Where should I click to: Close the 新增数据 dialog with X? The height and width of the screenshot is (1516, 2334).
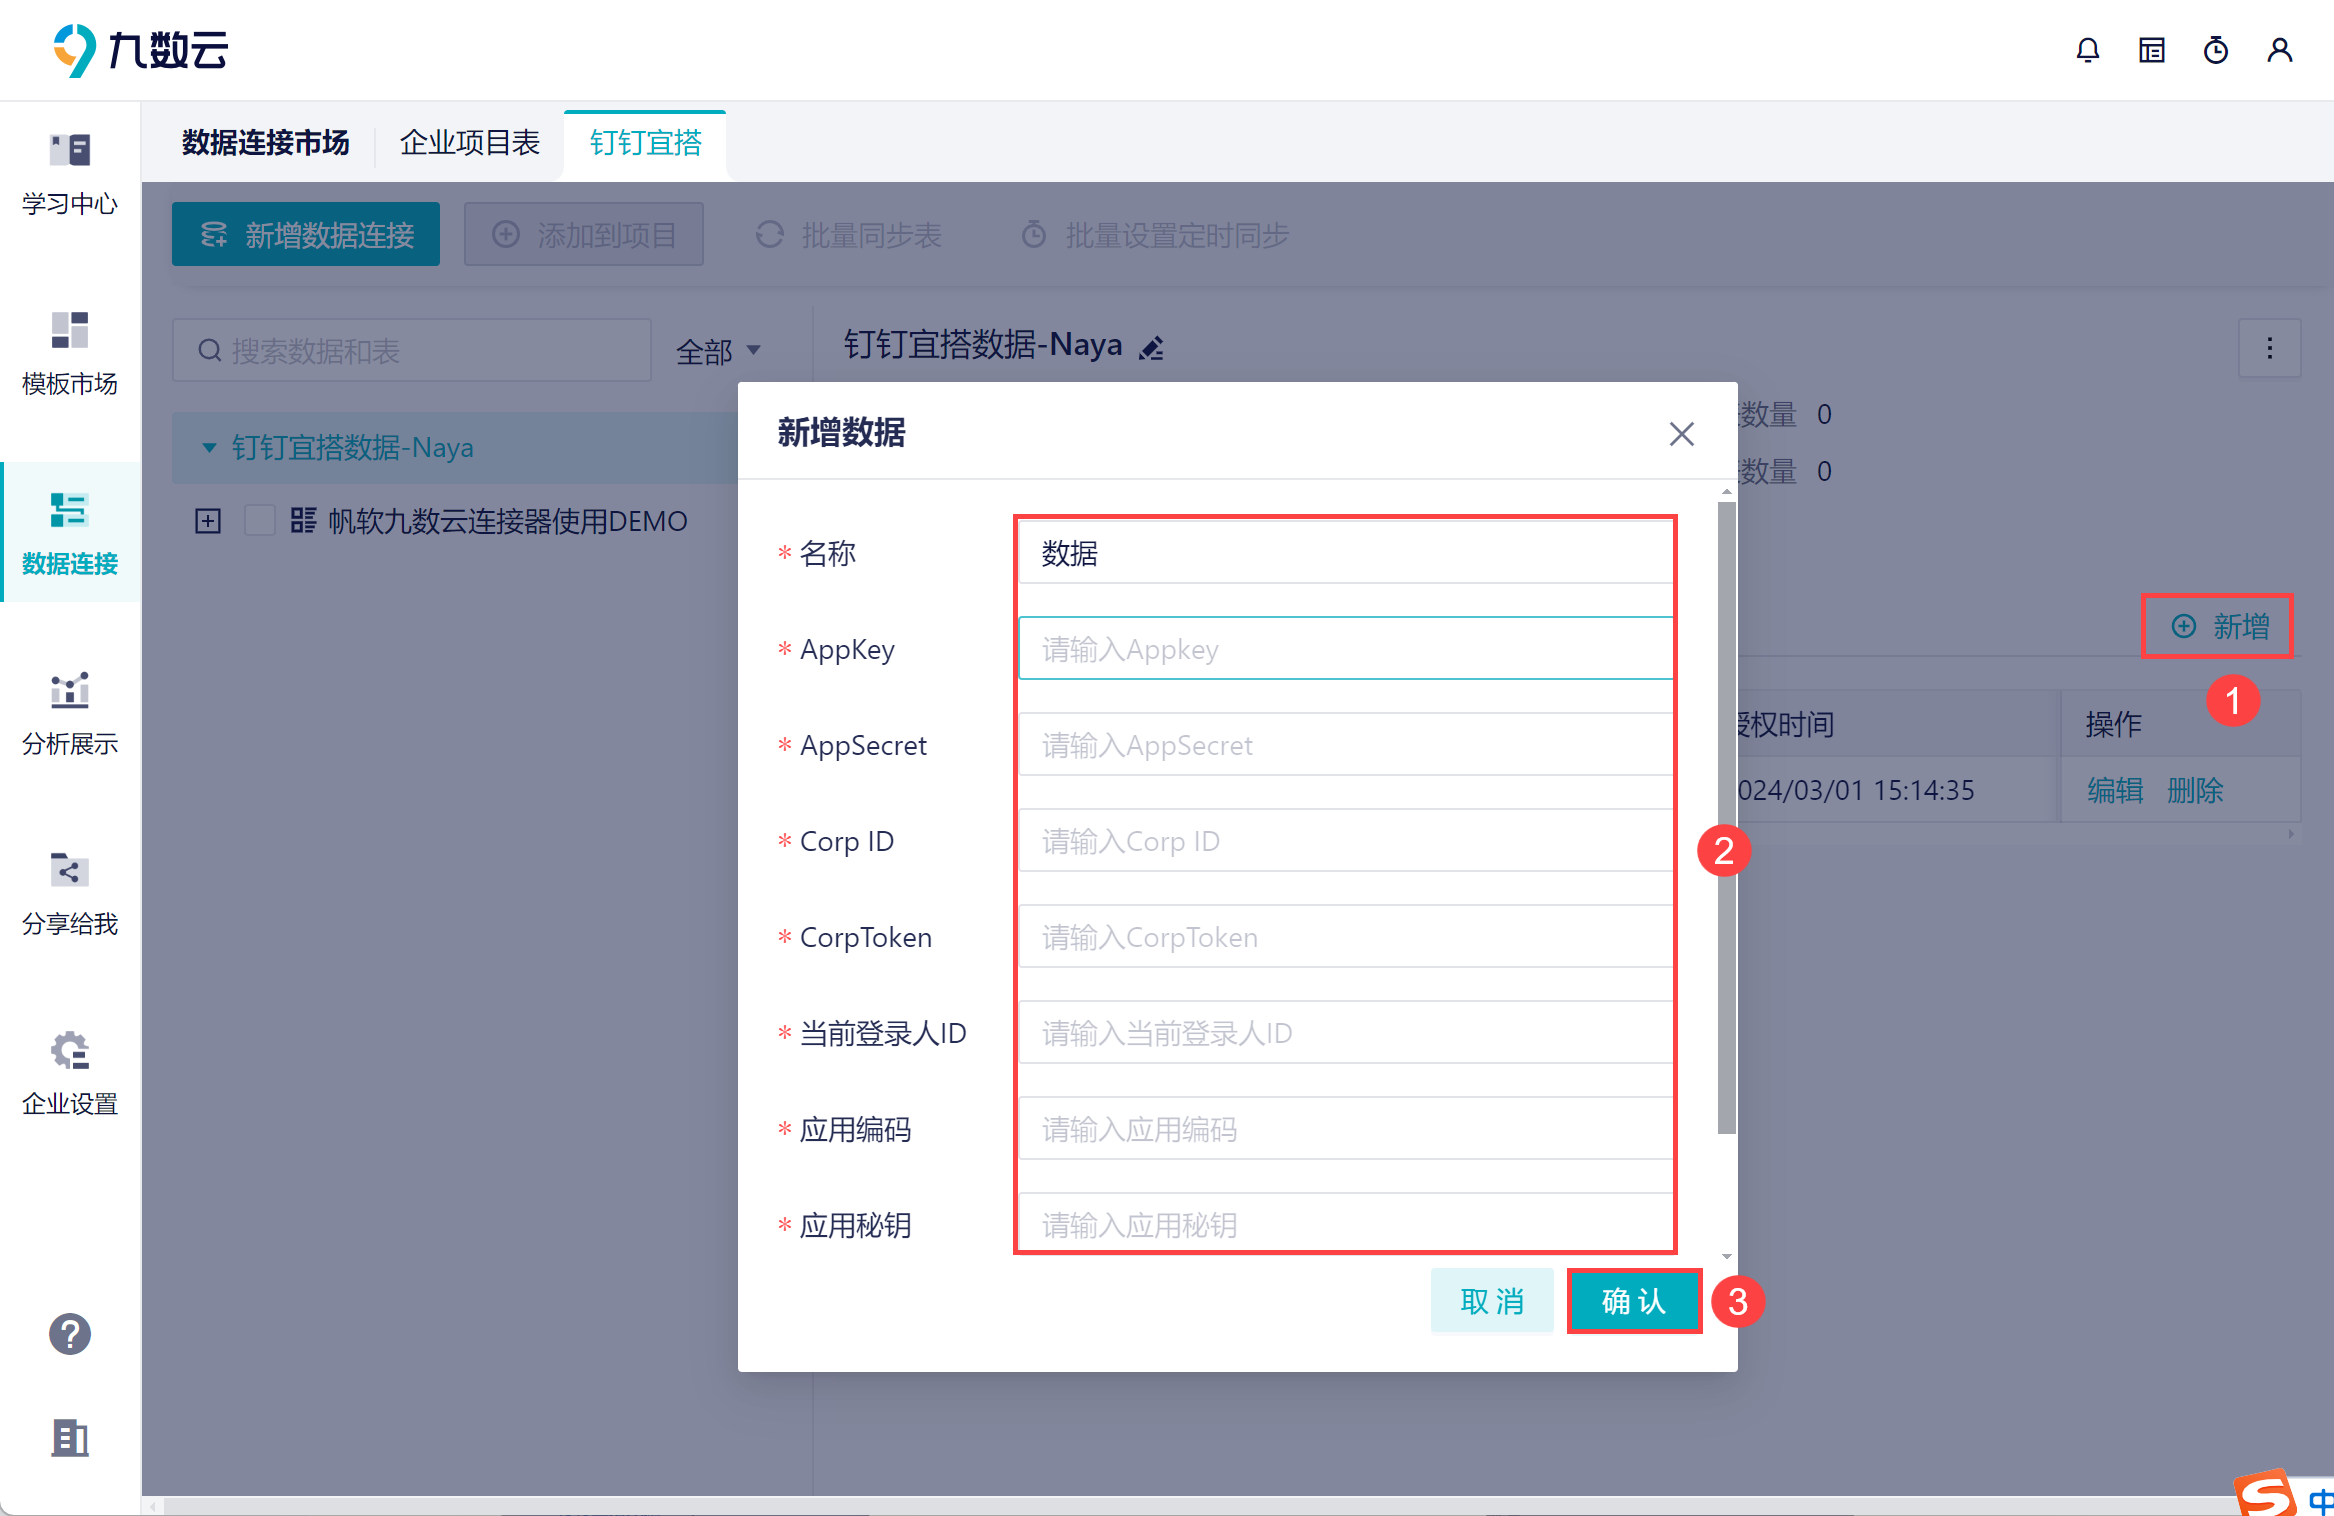(1681, 434)
